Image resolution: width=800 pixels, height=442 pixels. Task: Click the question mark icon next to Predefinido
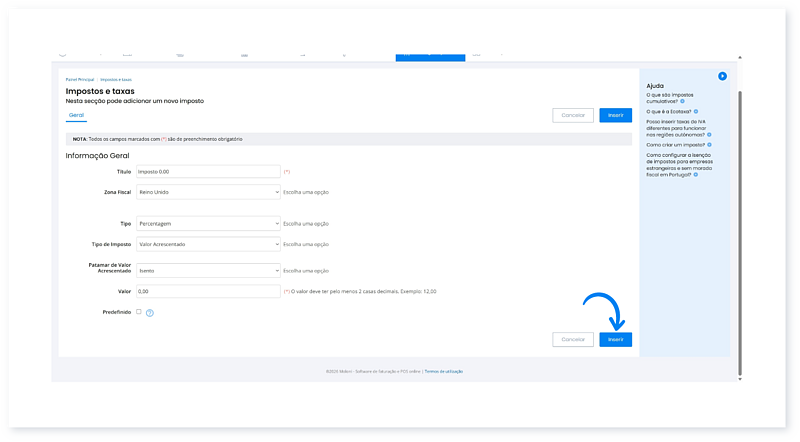coord(149,312)
